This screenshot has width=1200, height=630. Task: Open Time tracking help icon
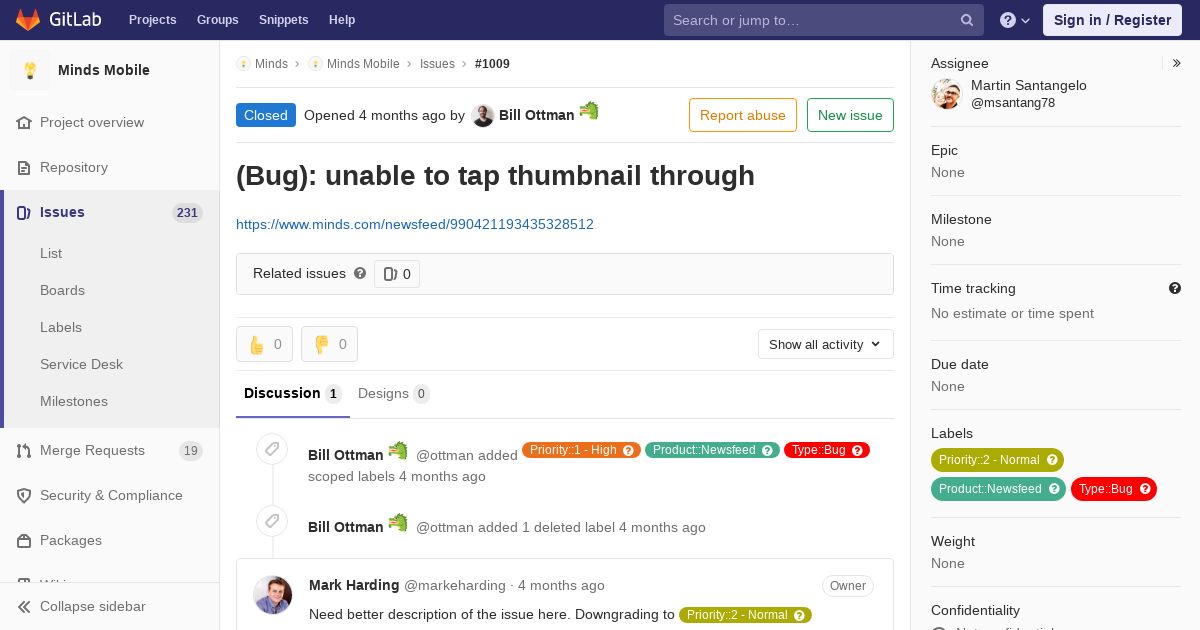[x=1175, y=288]
